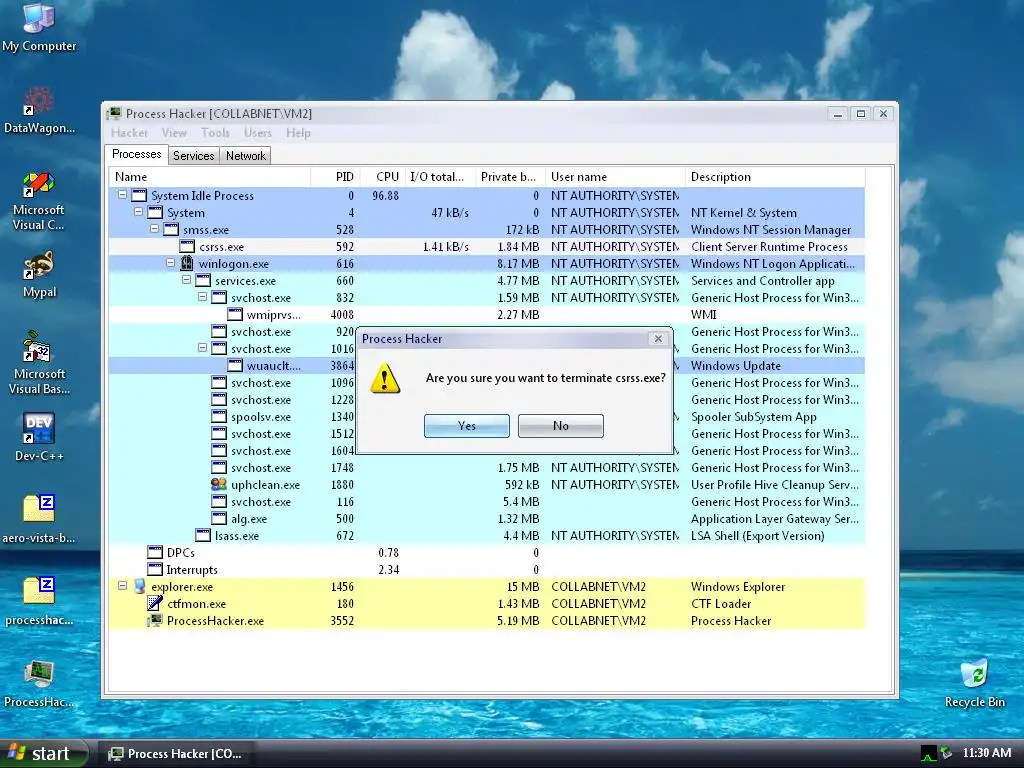Image resolution: width=1024 pixels, height=768 pixels.
Task: Collapse the explorer.exe tree node
Action: point(122,586)
